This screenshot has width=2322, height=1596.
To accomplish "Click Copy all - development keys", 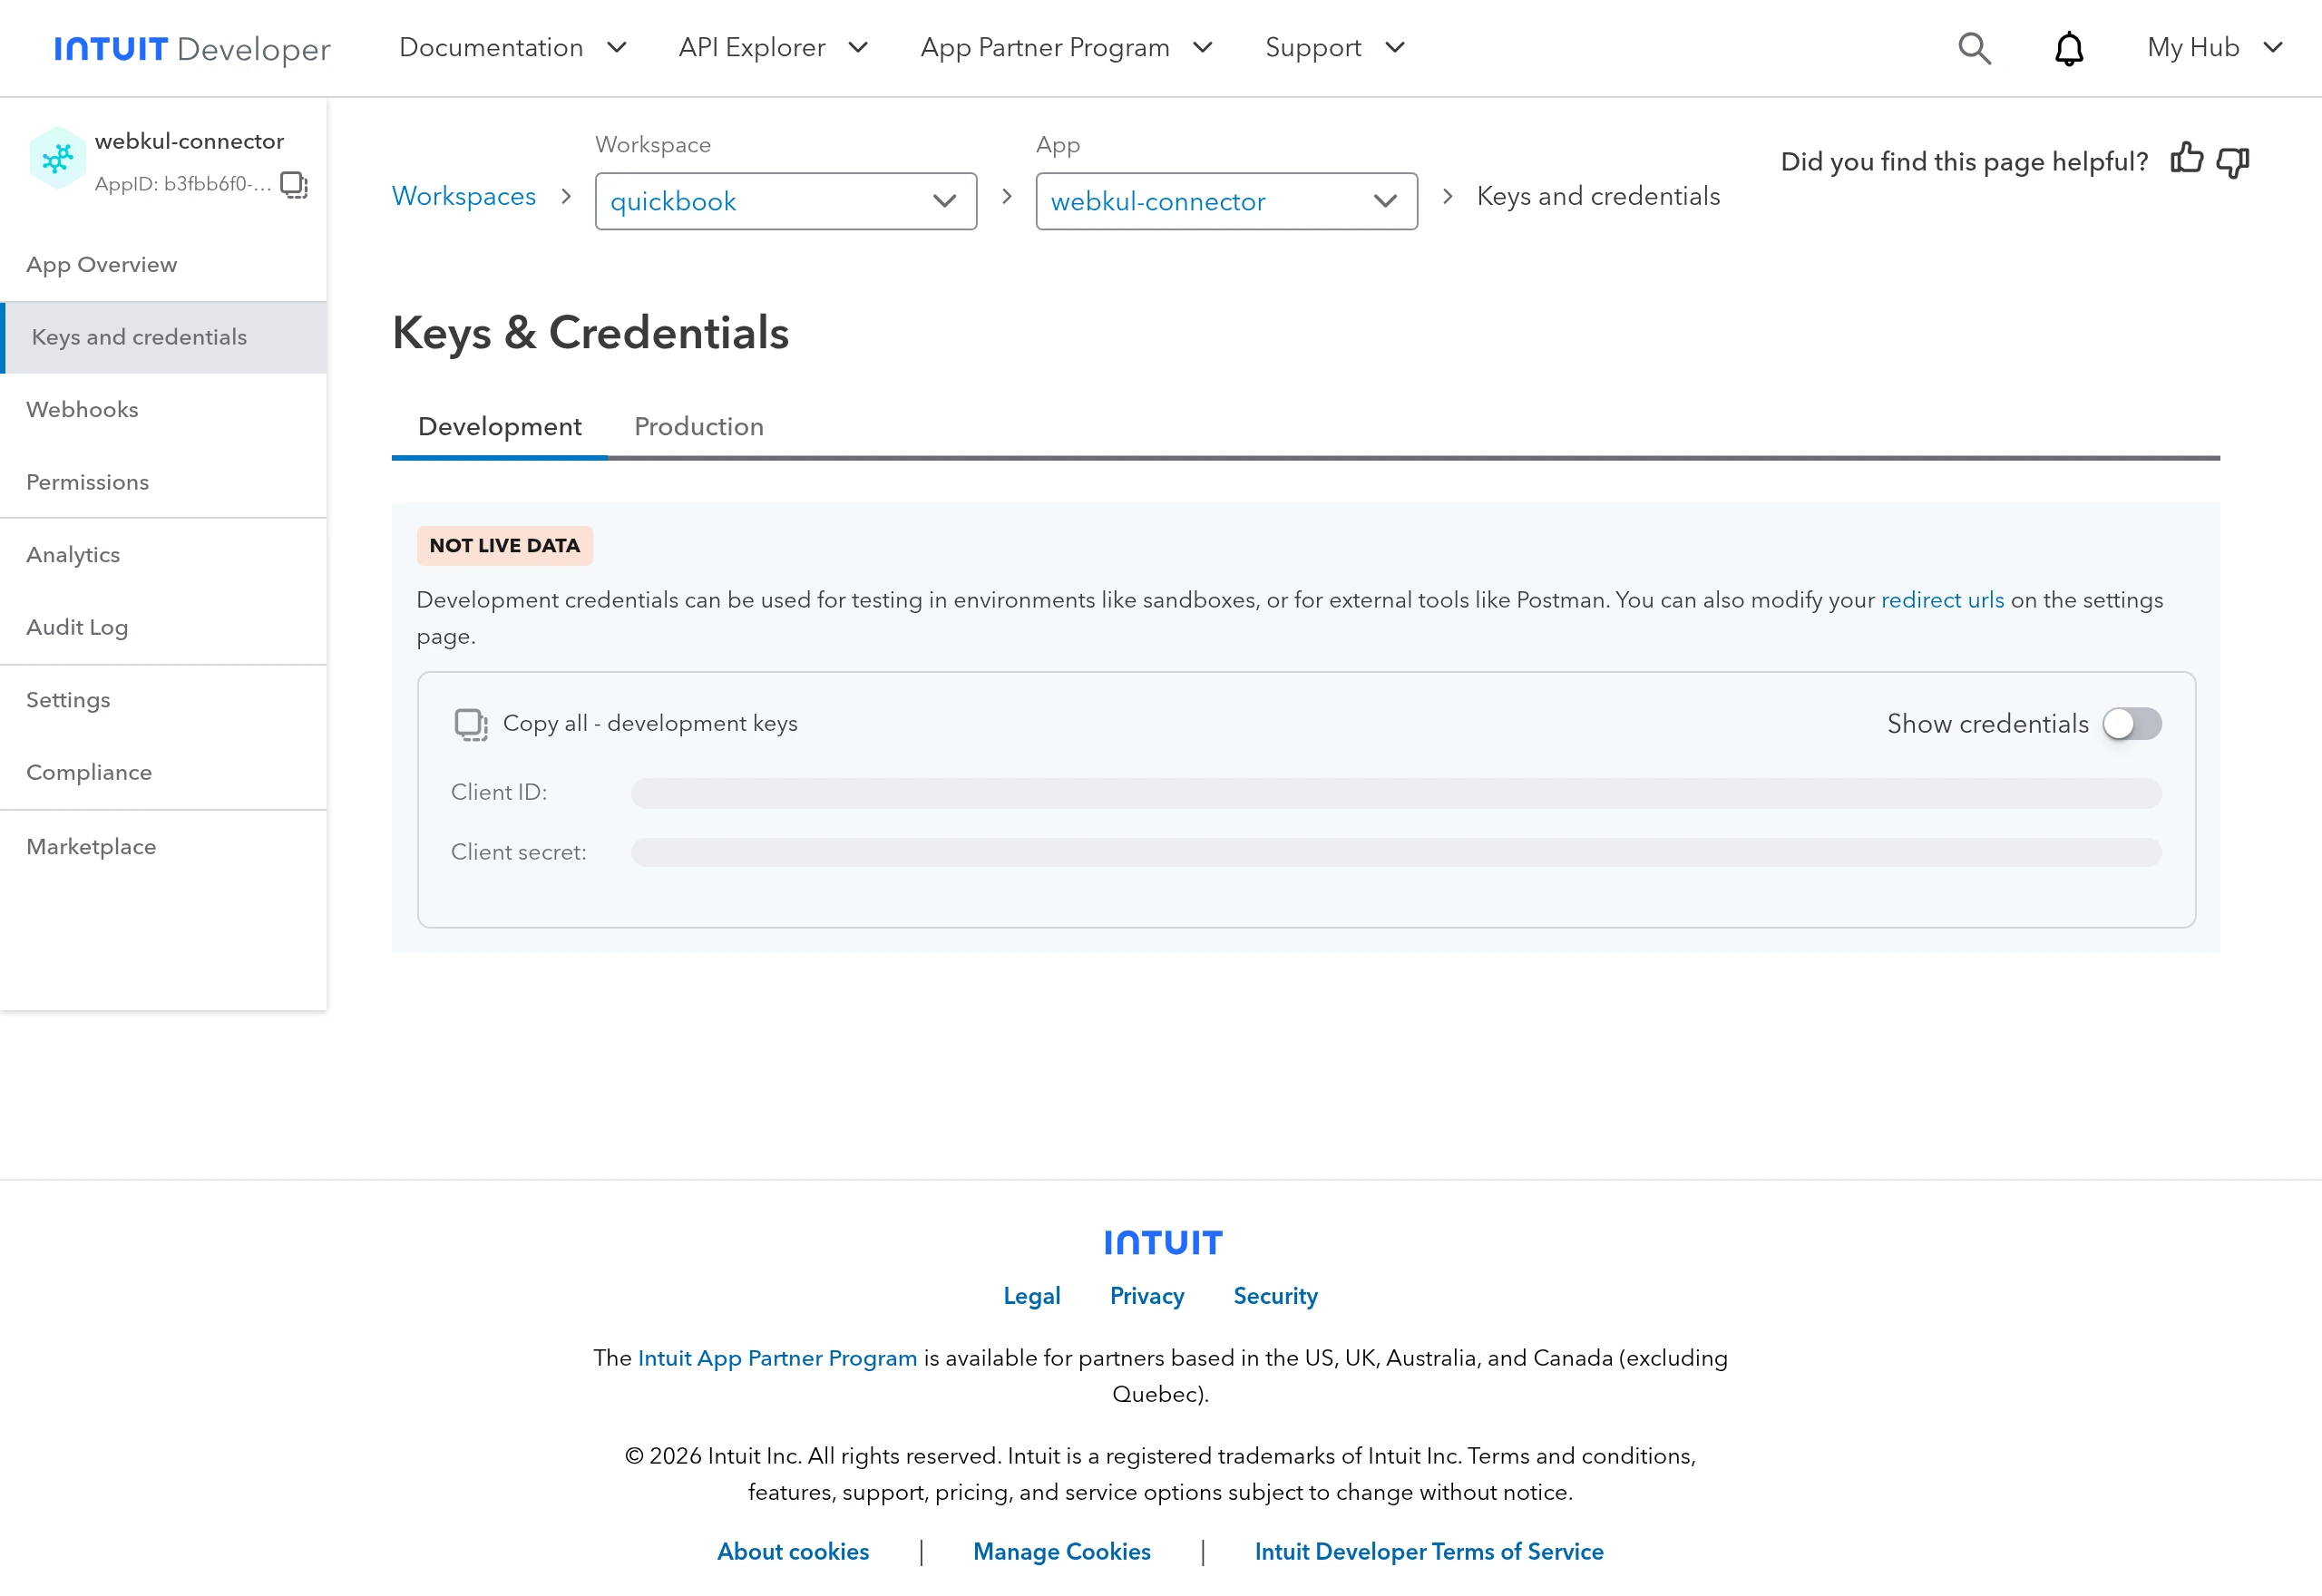I will 650,723.
